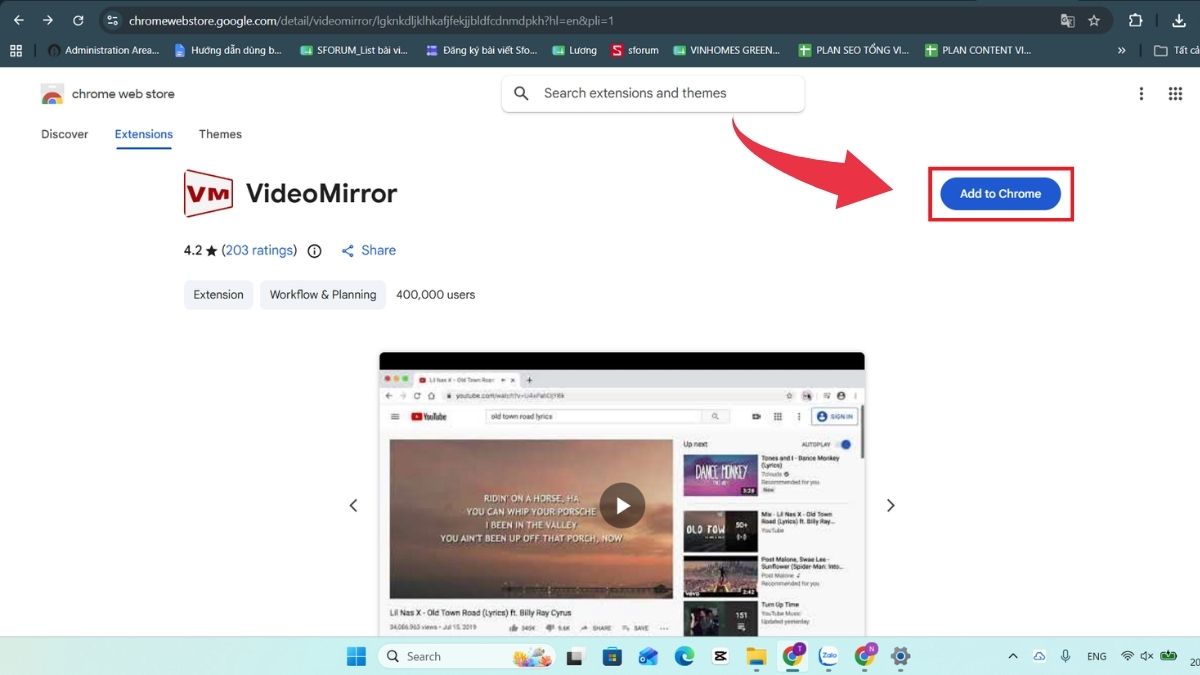Image resolution: width=1200 pixels, height=675 pixels.
Task: Open the Hướng dẫn dùng bookmark
Action: 228,50
